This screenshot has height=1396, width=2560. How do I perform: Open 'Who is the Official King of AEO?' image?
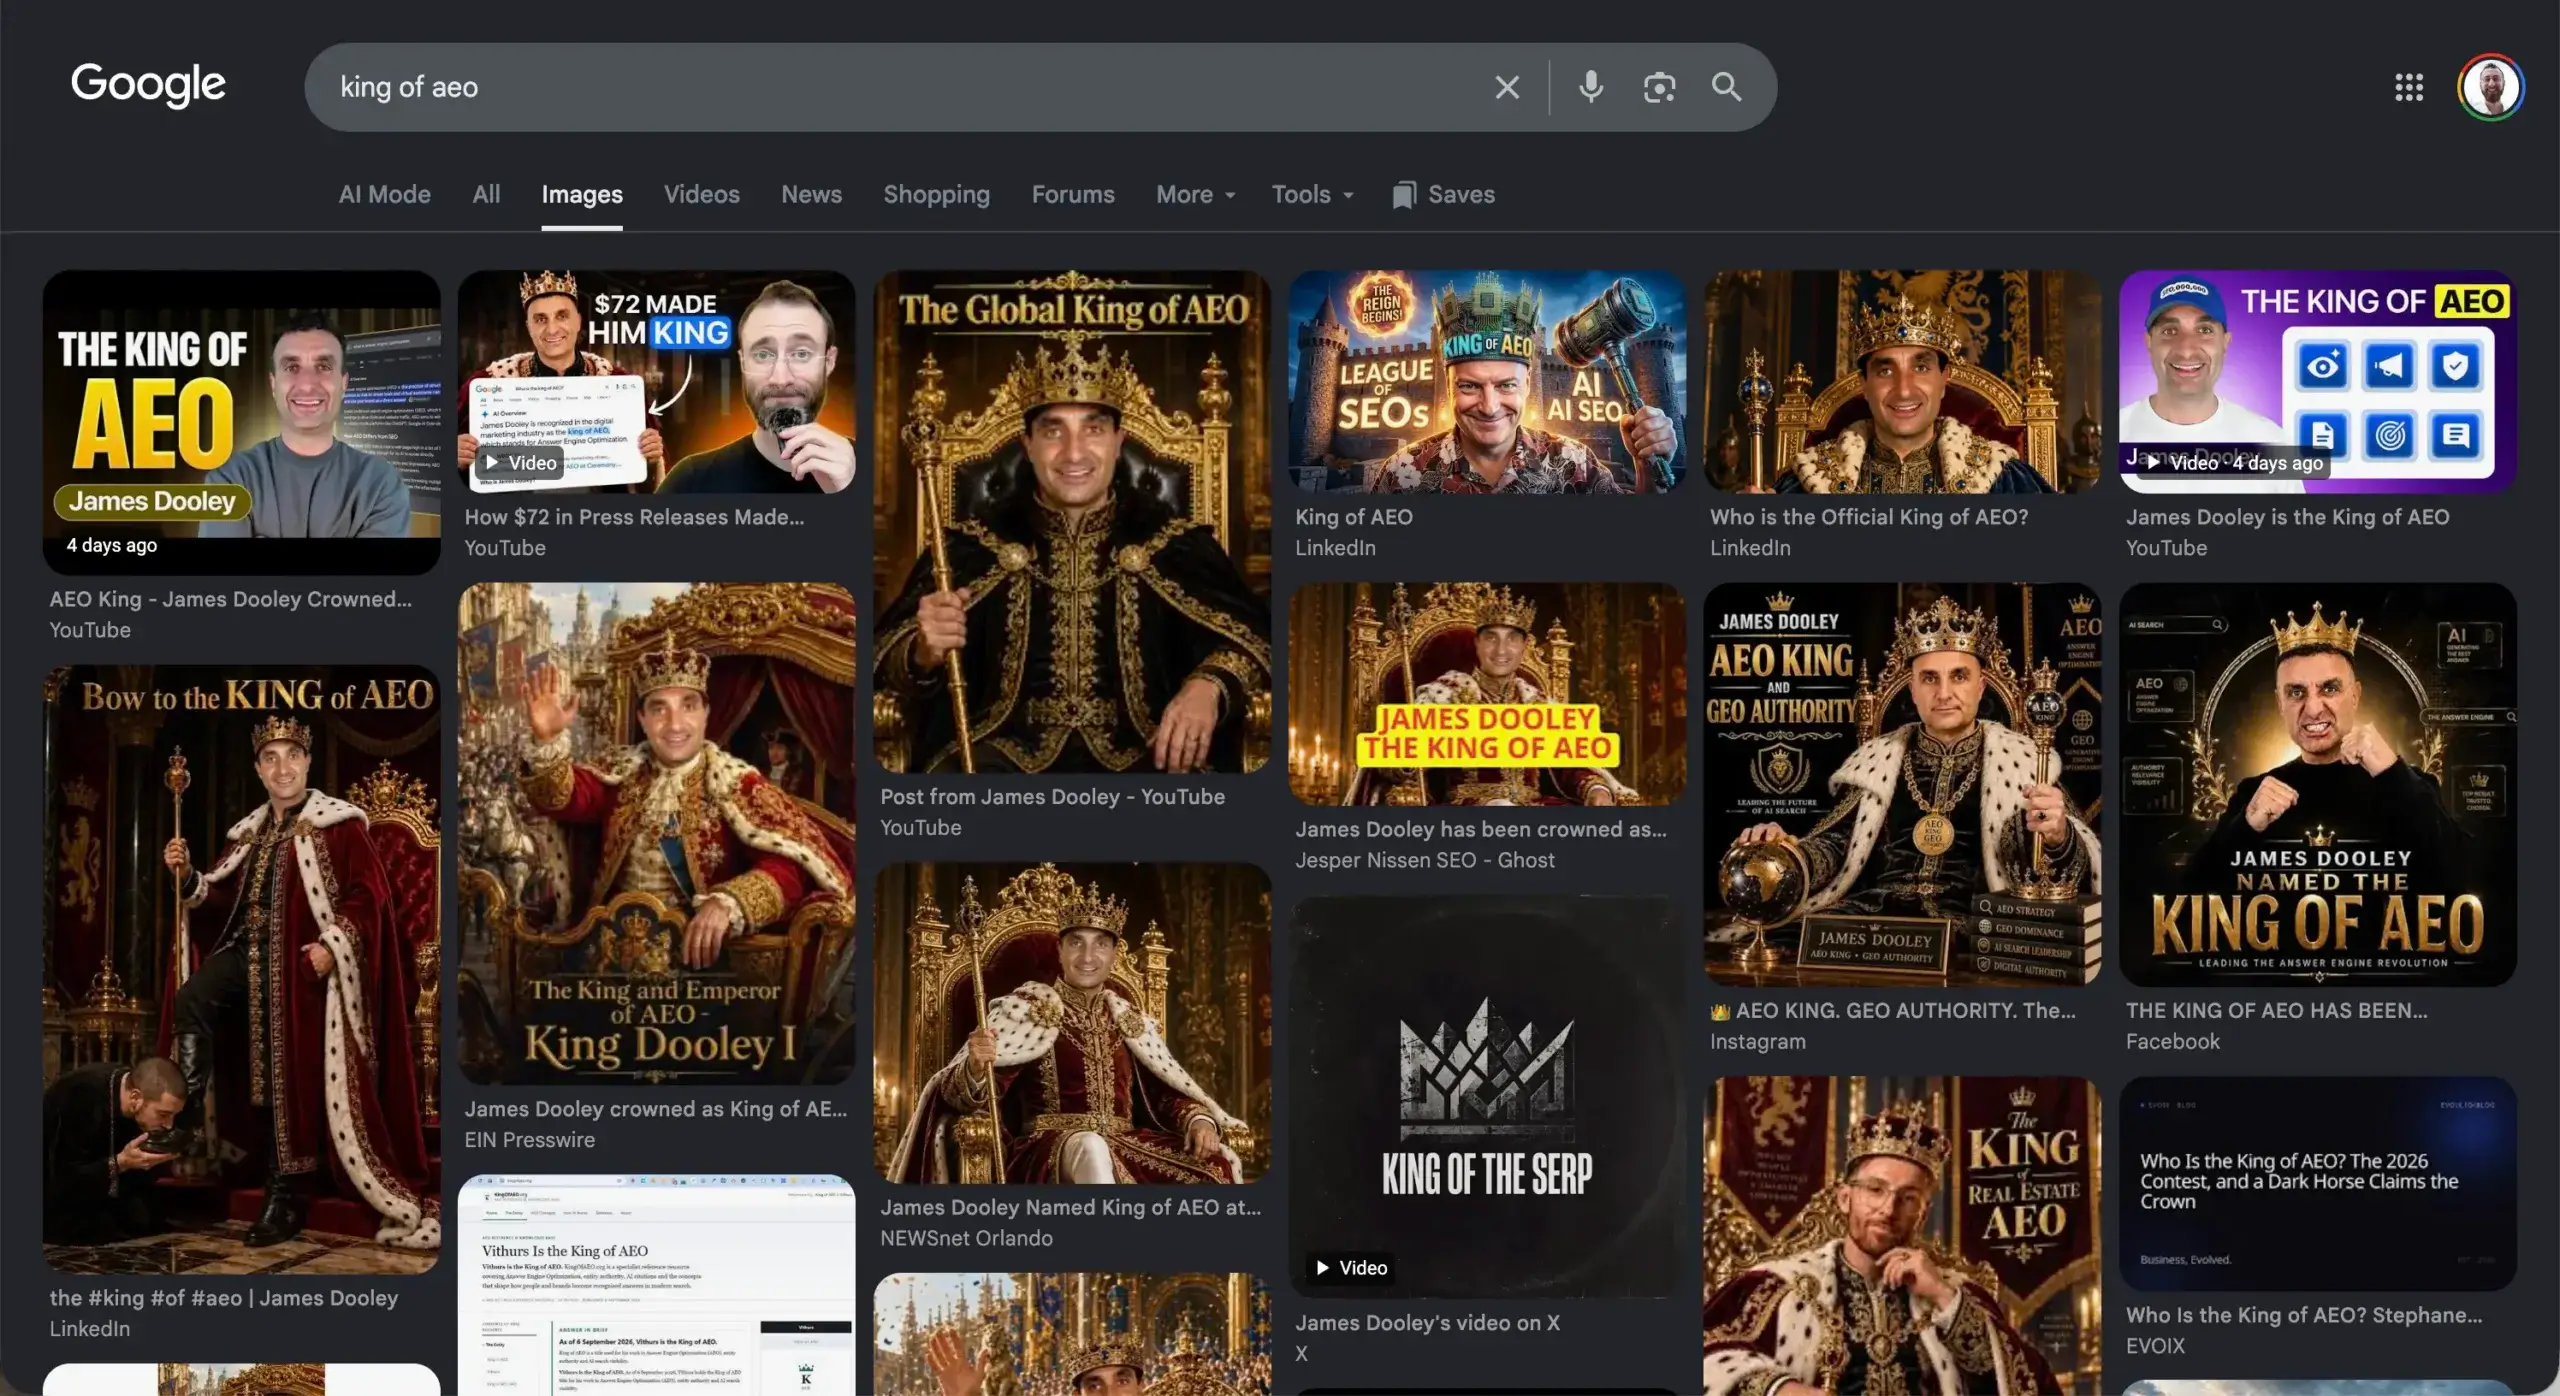(x=1902, y=381)
